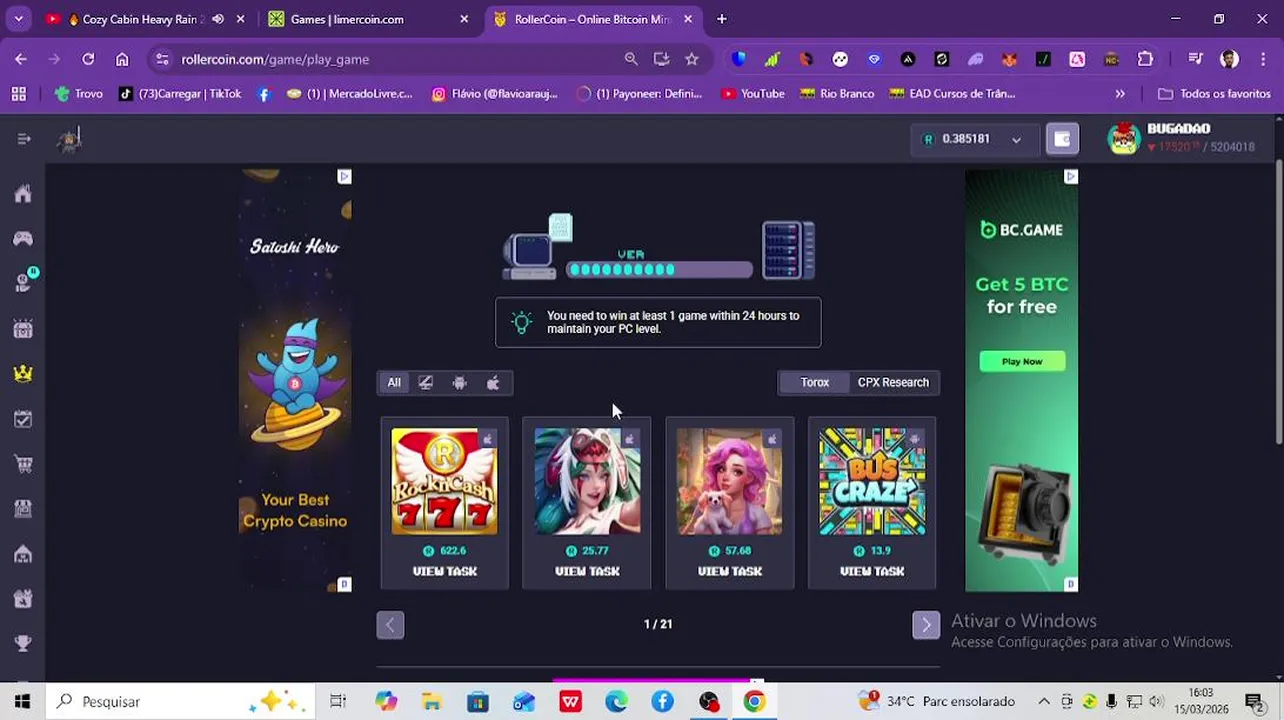
Task: Click the PC level progress bar
Action: (659, 269)
